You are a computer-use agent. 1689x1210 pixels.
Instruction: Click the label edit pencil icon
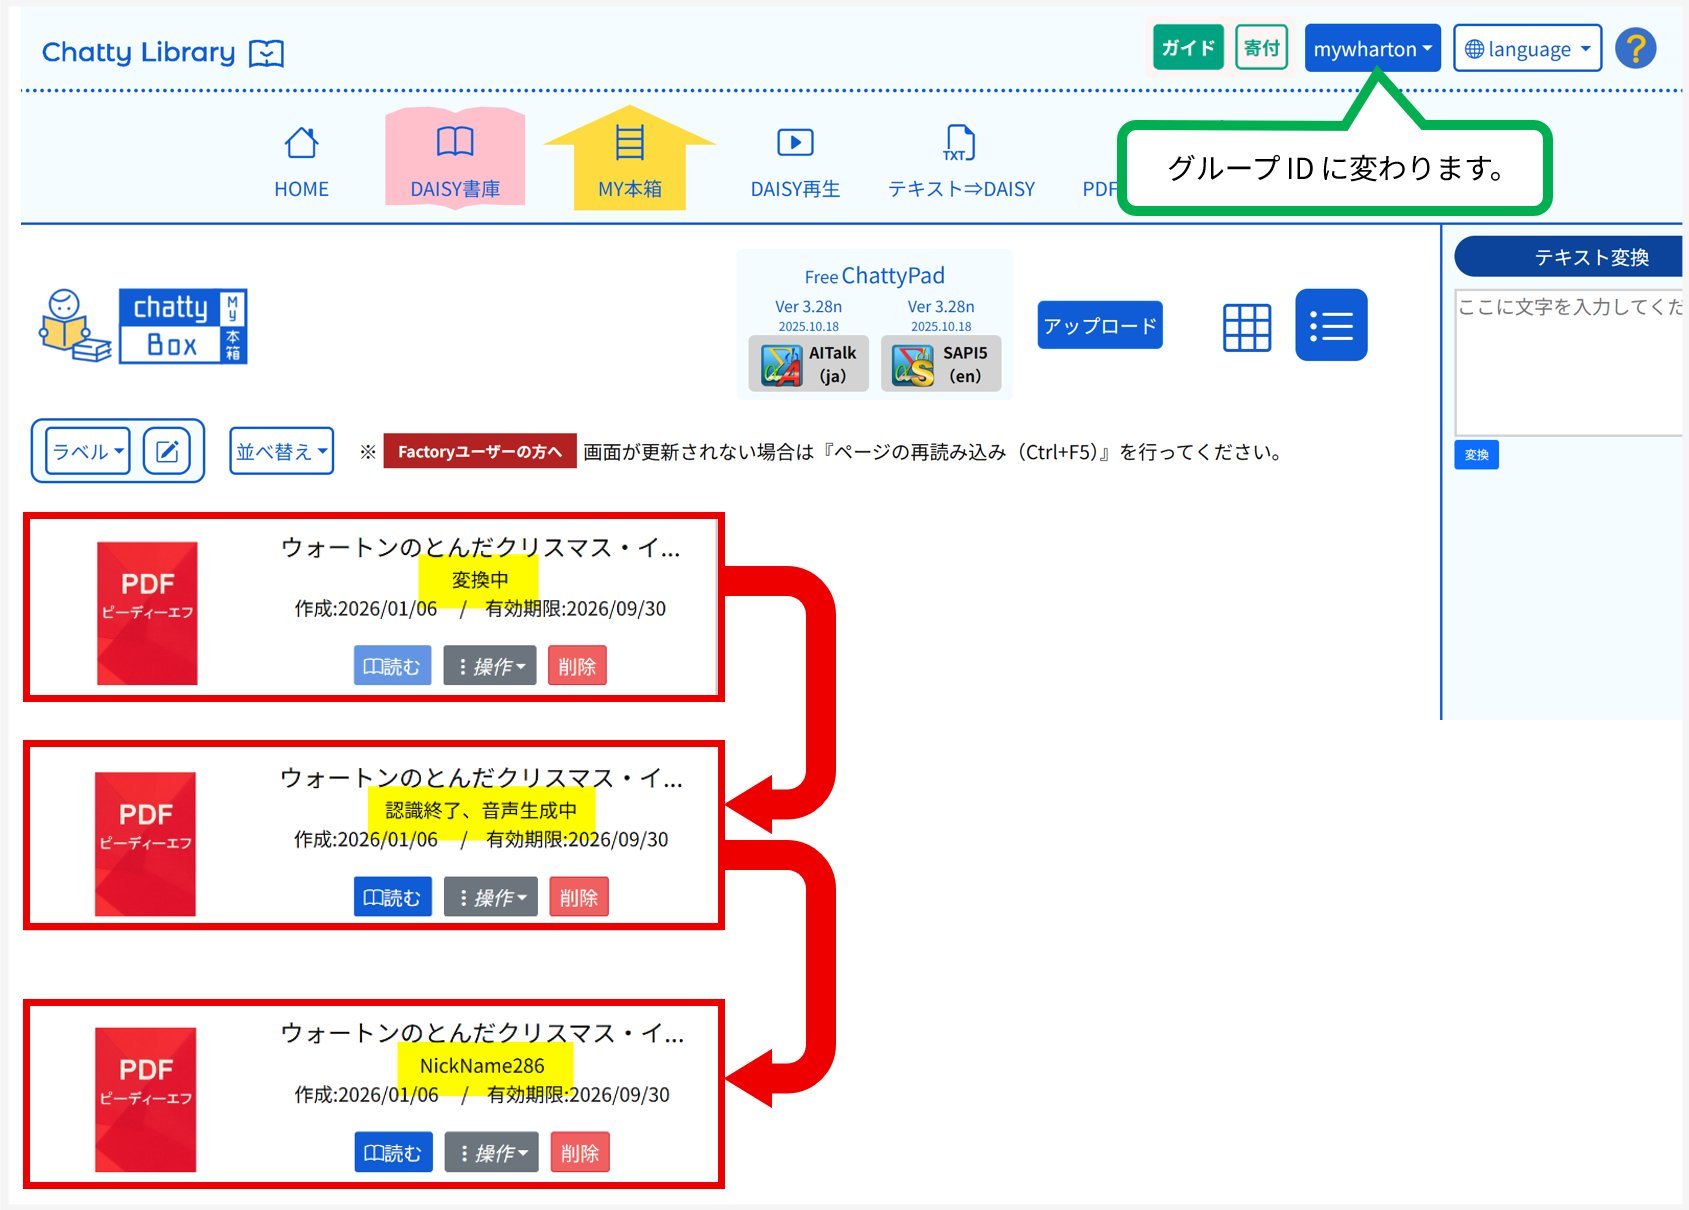[x=167, y=452]
